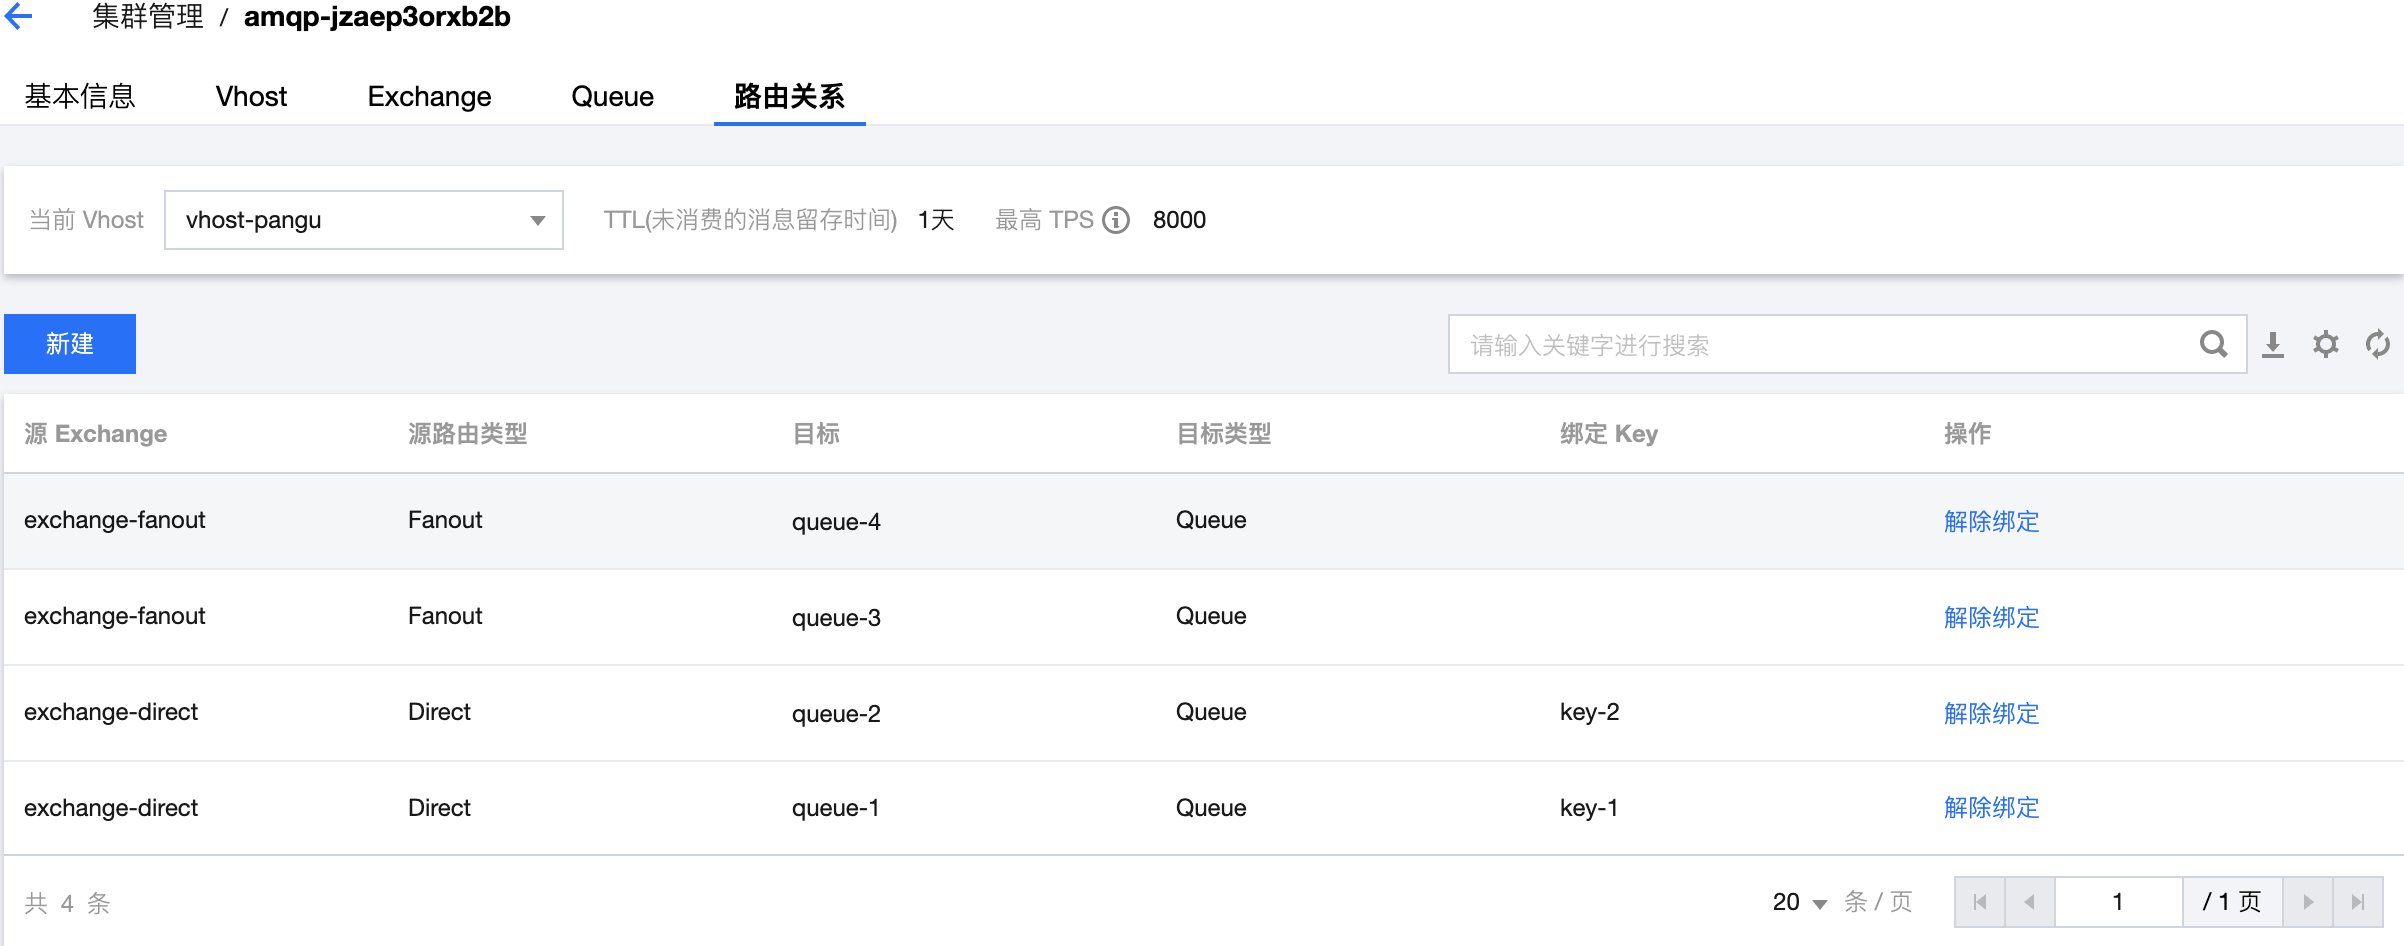Select the 路由关系 tab
2404x946 pixels.
789,96
